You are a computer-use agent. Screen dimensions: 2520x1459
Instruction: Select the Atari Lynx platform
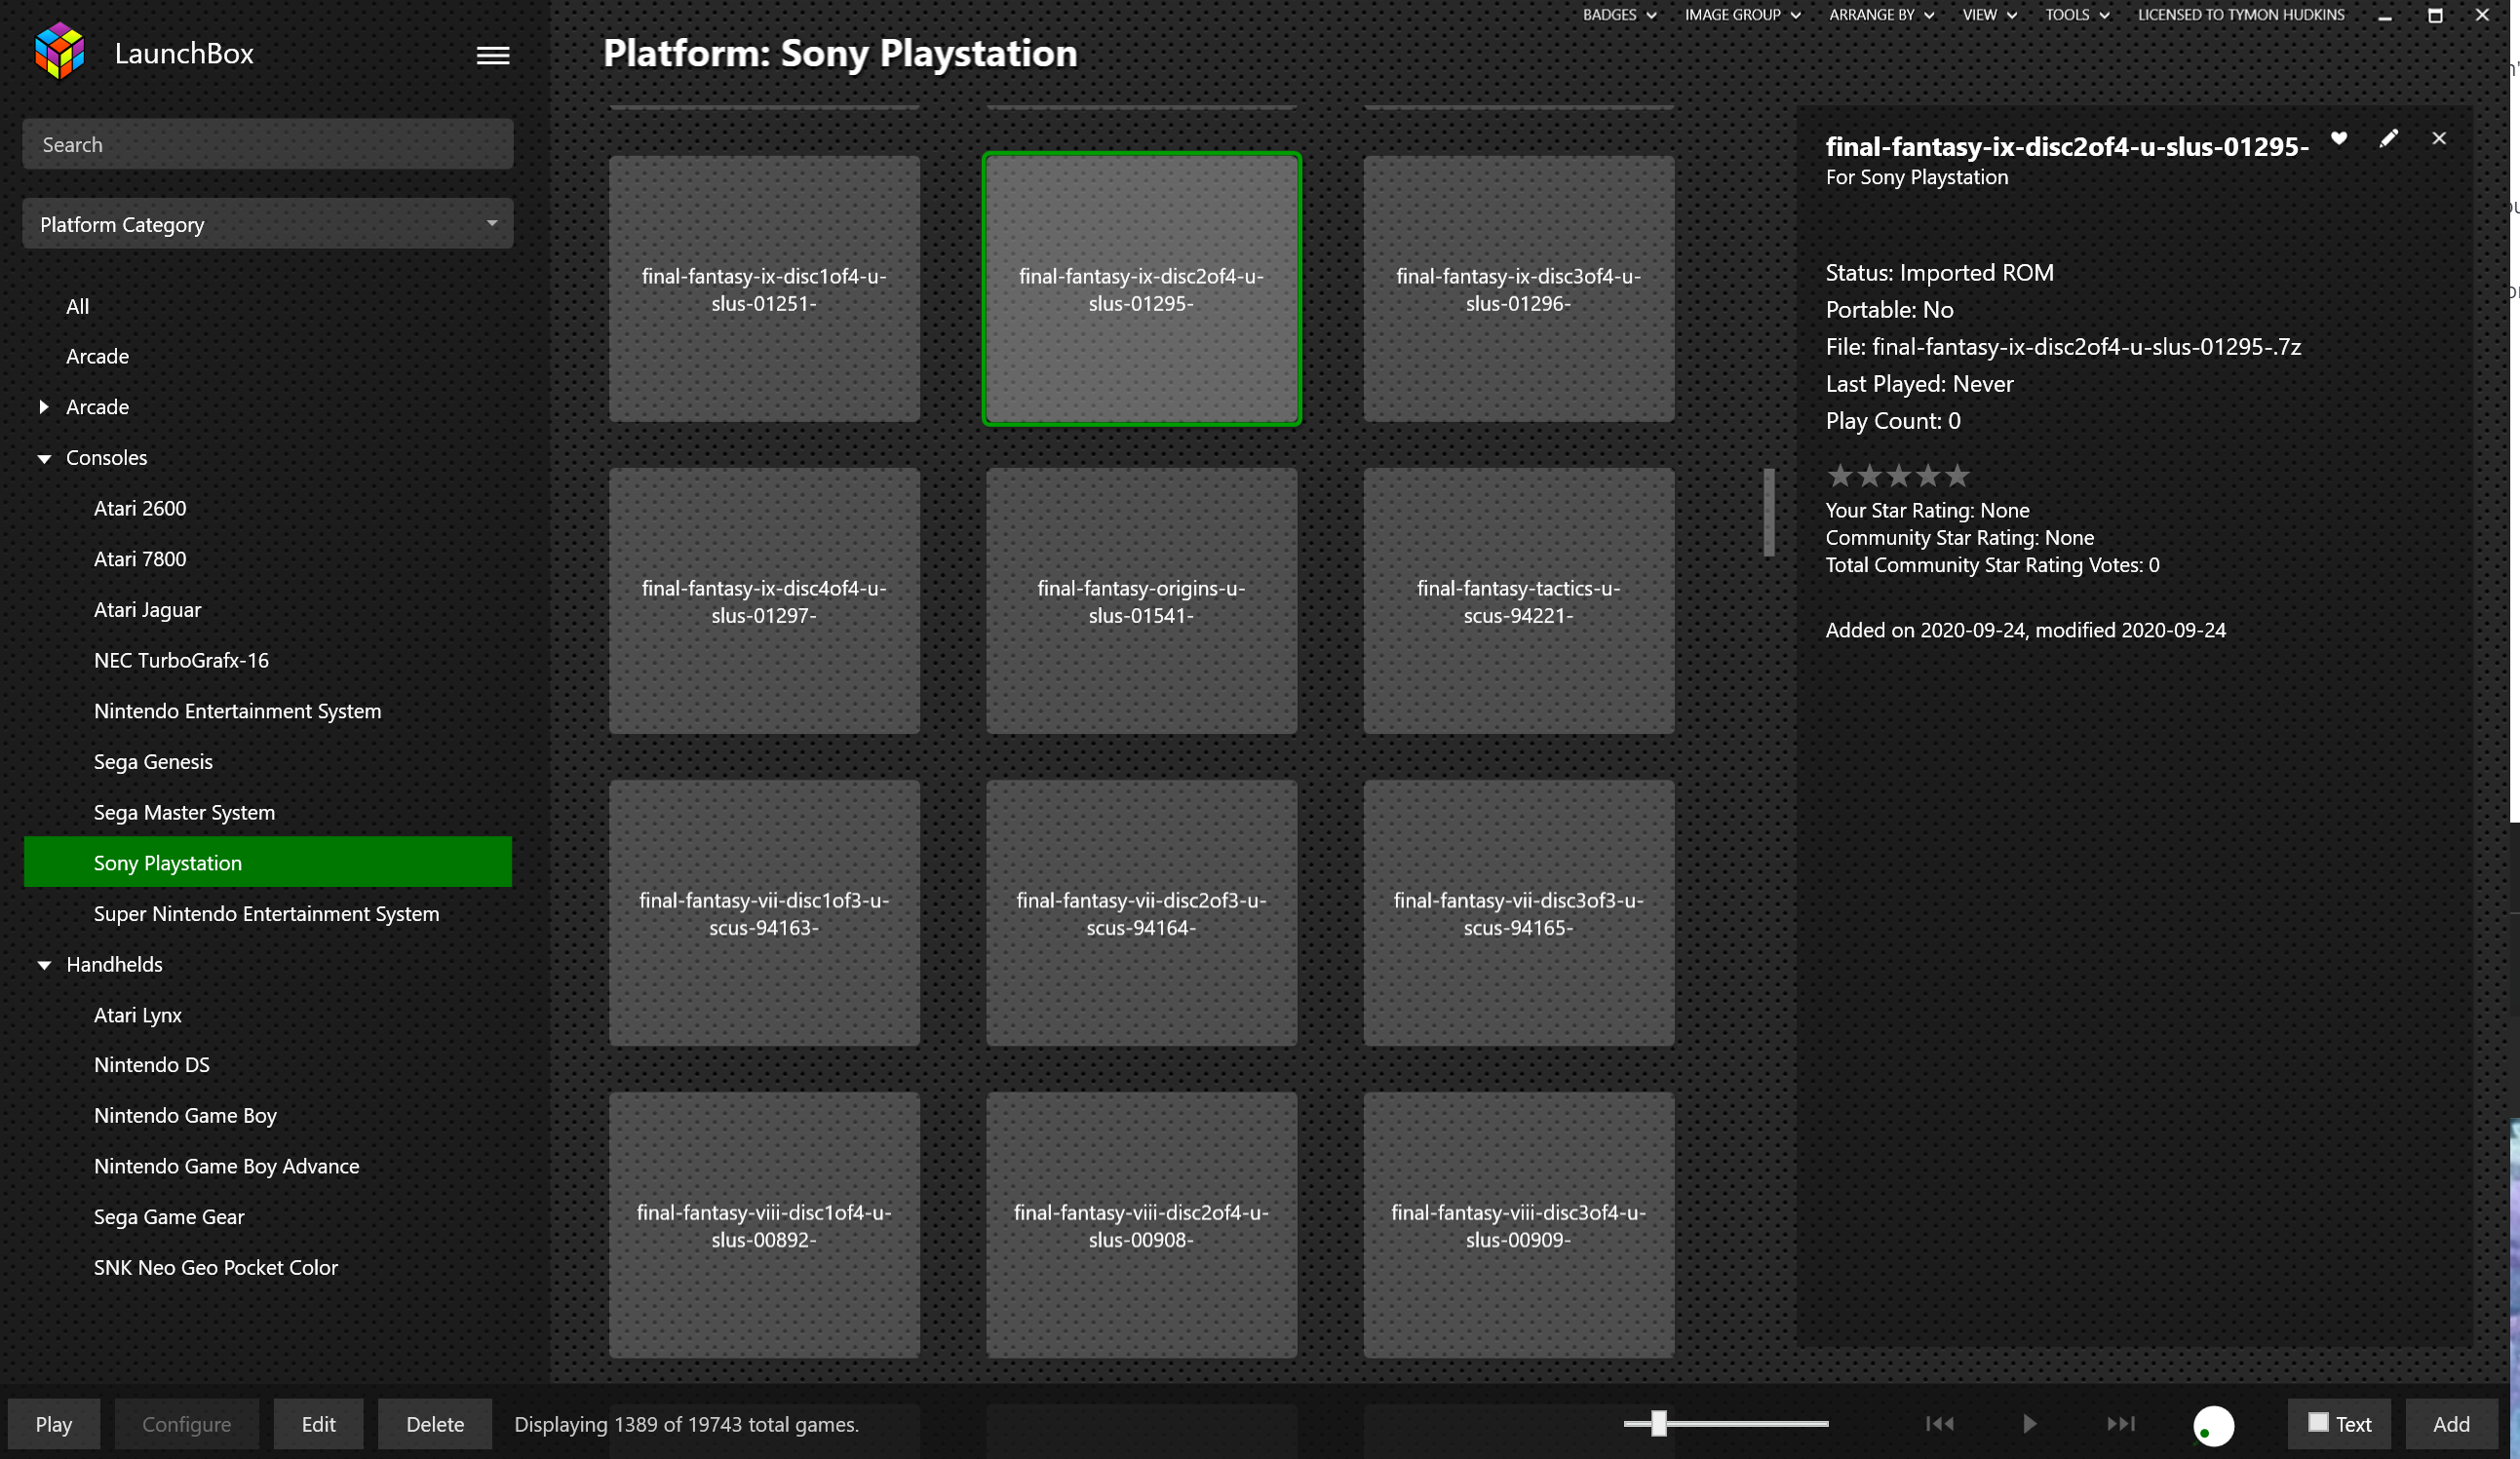pyautogui.click(x=137, y=1014)
